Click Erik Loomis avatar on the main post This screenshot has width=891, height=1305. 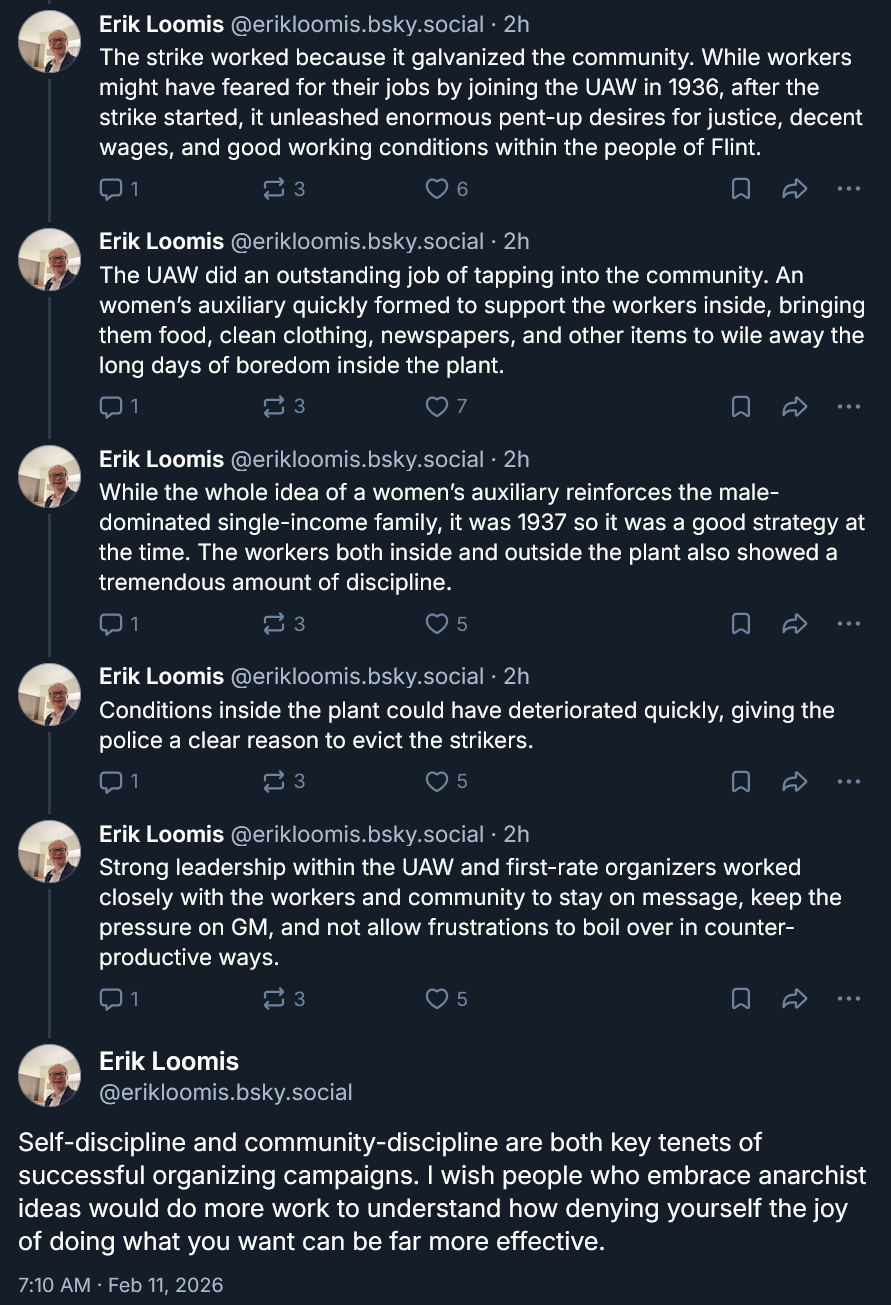click(50, 1076)
